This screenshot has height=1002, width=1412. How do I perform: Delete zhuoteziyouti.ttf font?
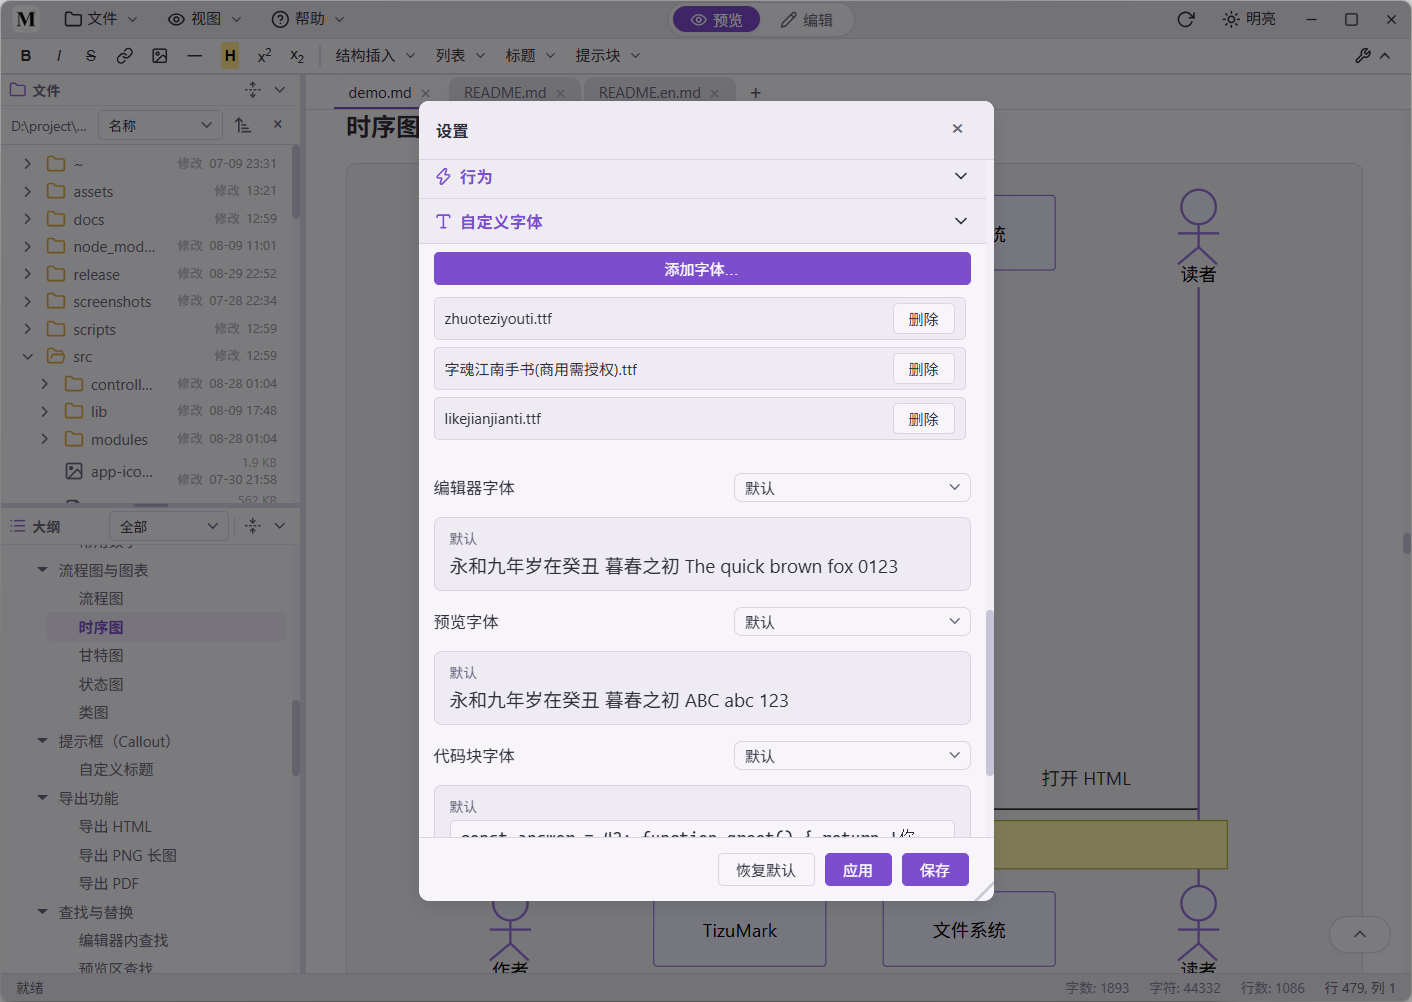tap(923, 319)
